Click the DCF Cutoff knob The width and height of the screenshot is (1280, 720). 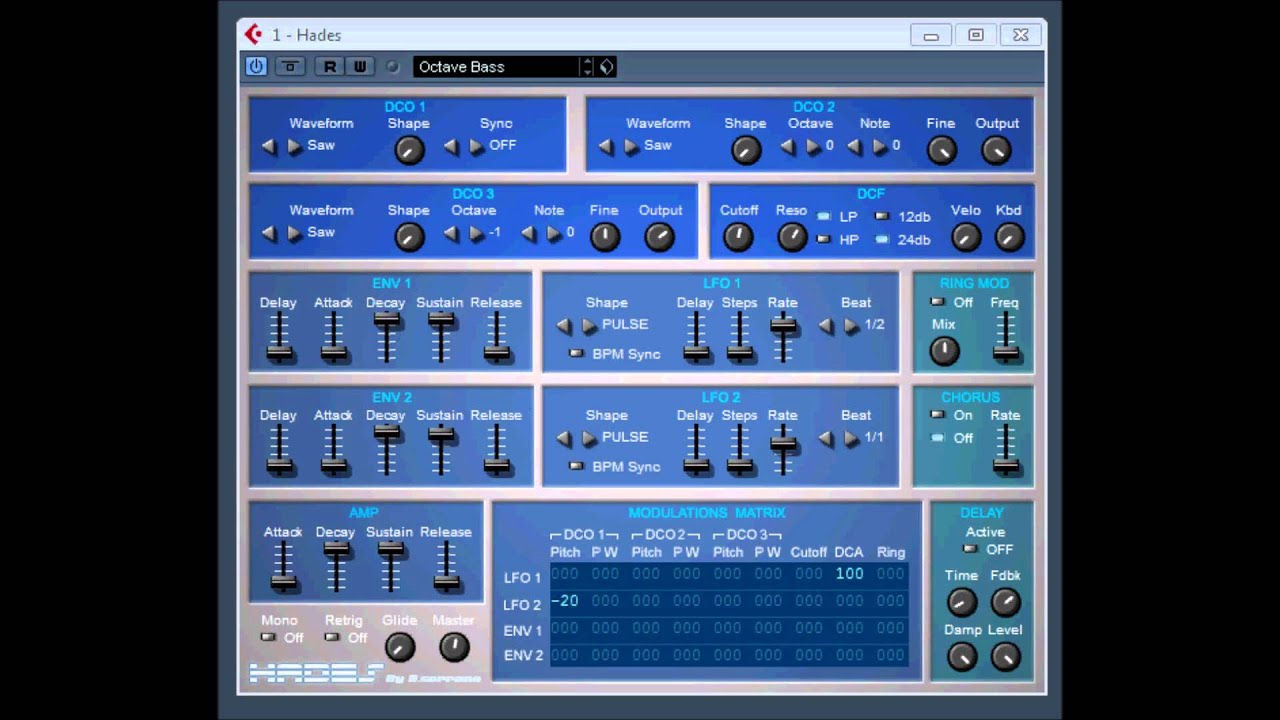[x=738, y=237]
